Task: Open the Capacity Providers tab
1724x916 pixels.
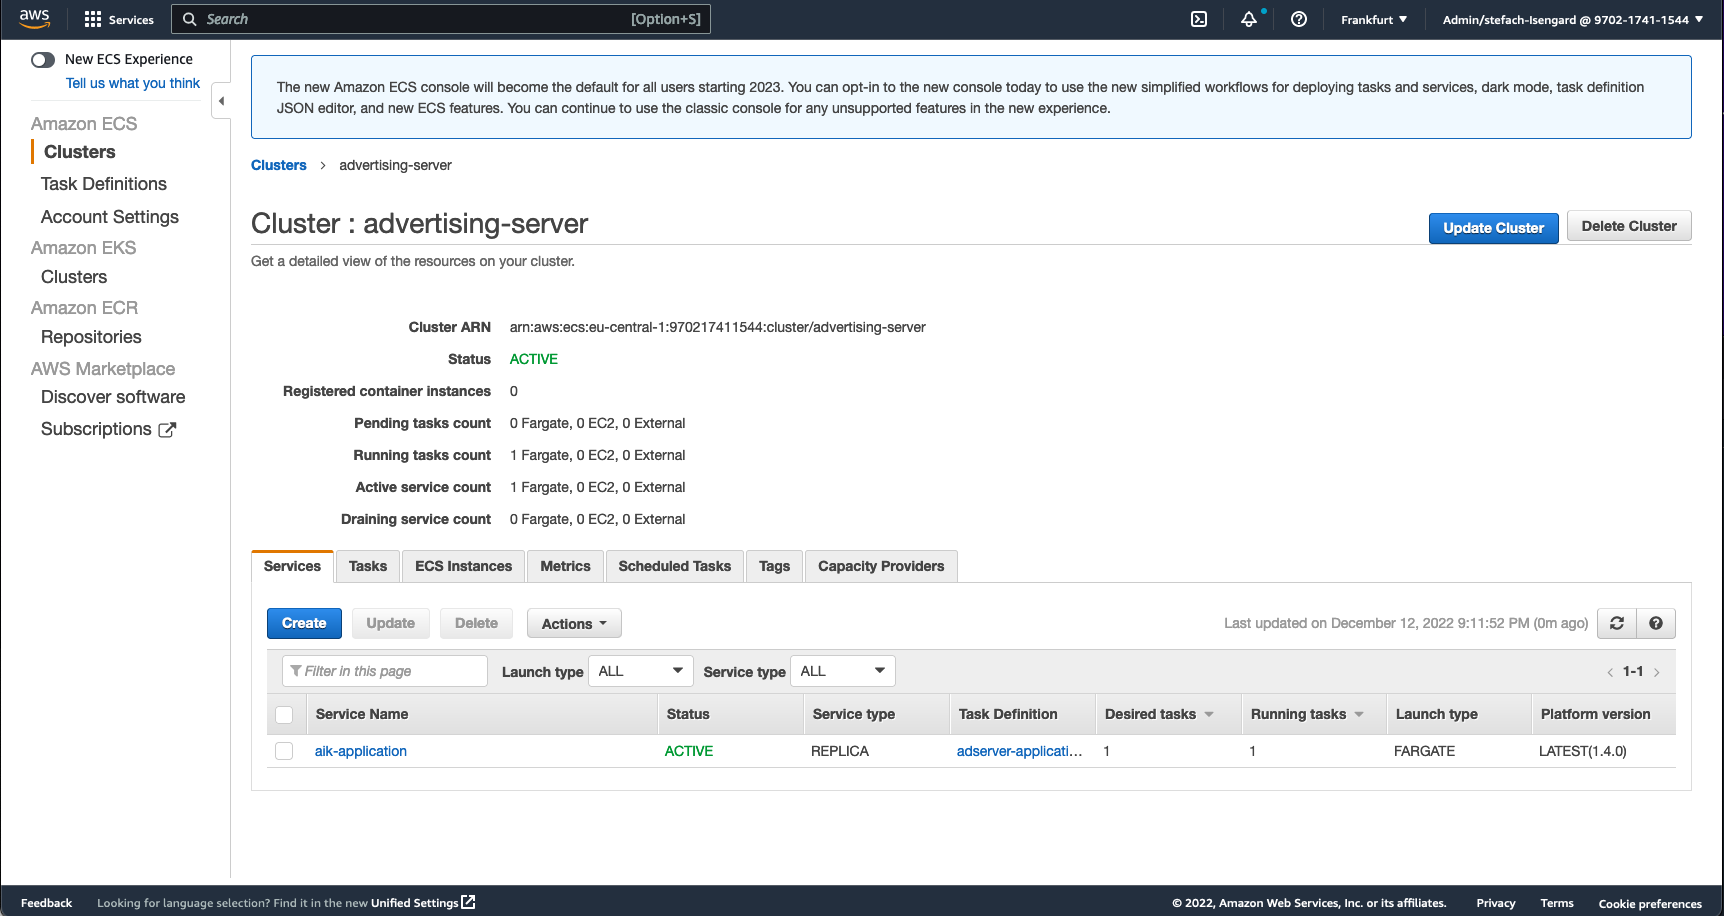Action: tap(881, 566)
